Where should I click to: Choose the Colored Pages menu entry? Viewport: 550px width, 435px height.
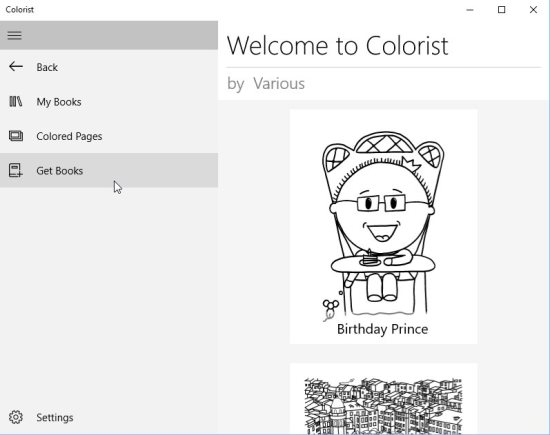[109, 136]
